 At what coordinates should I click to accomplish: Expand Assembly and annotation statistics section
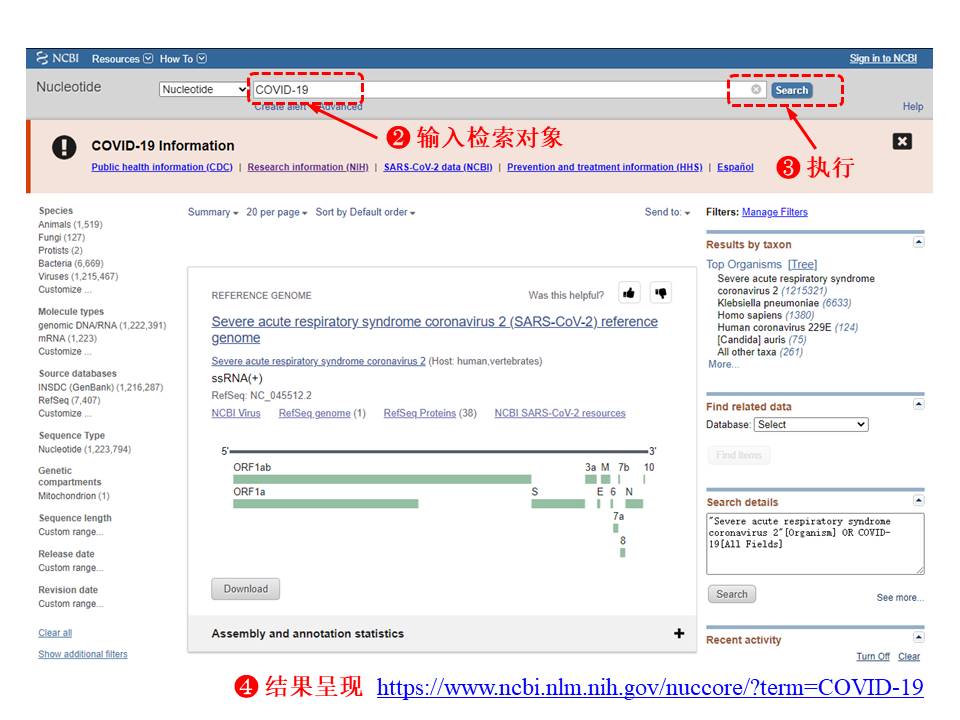(x=679, y=633)
